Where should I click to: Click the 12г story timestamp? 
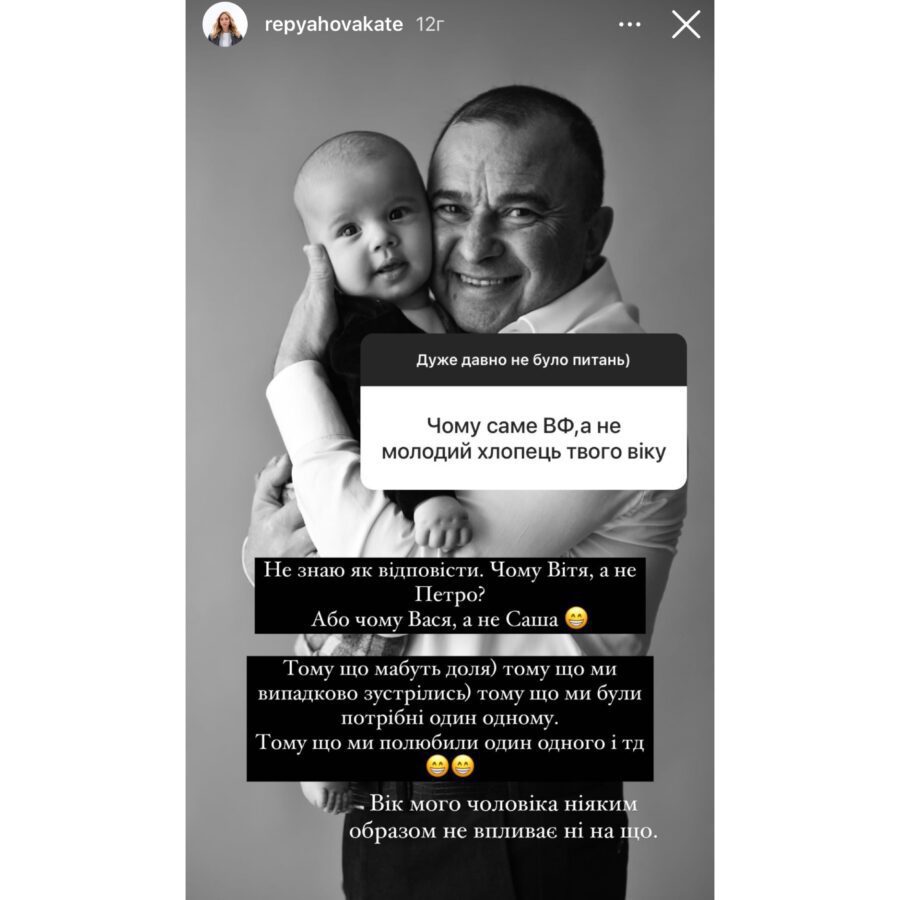429,25
